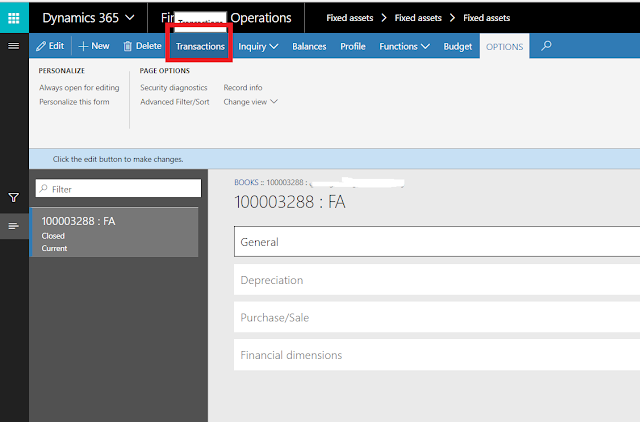640x422 pixels.
Task: Click the Operations title text
Action: click(261, 18)
